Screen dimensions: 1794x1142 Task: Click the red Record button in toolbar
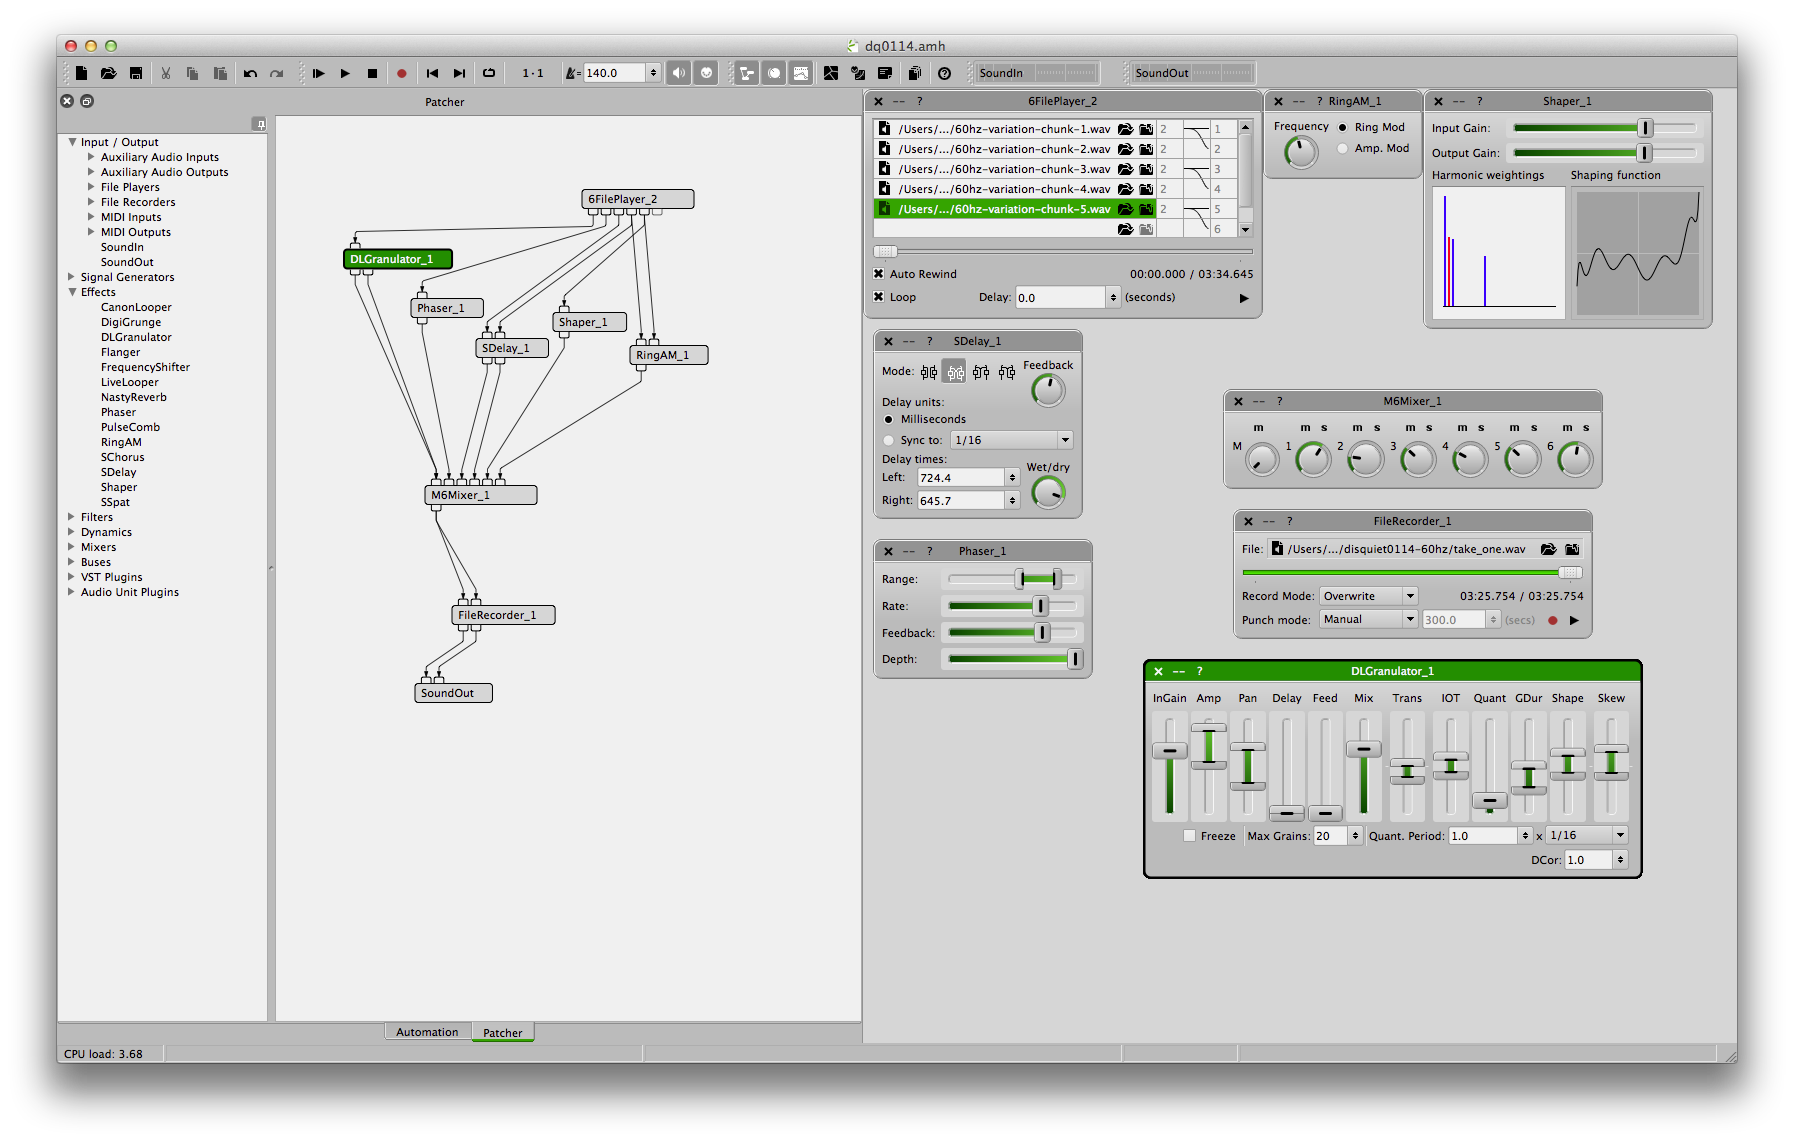point(402,73)
